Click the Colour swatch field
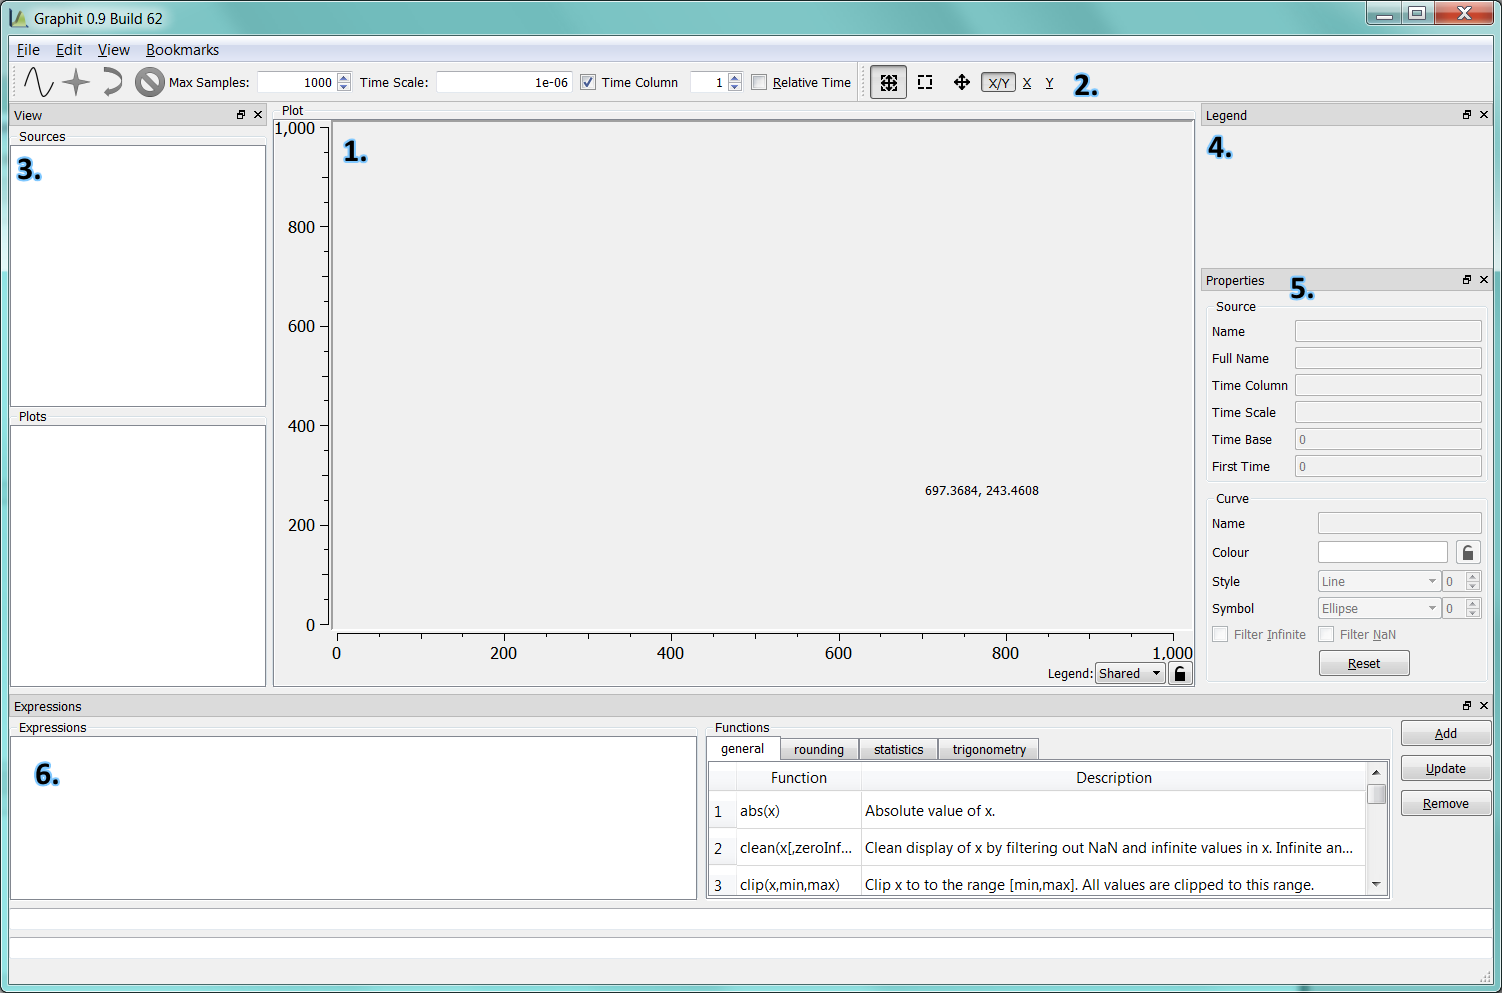Viewport: 1502px width, 993px height. click(x=1382, y=553)
